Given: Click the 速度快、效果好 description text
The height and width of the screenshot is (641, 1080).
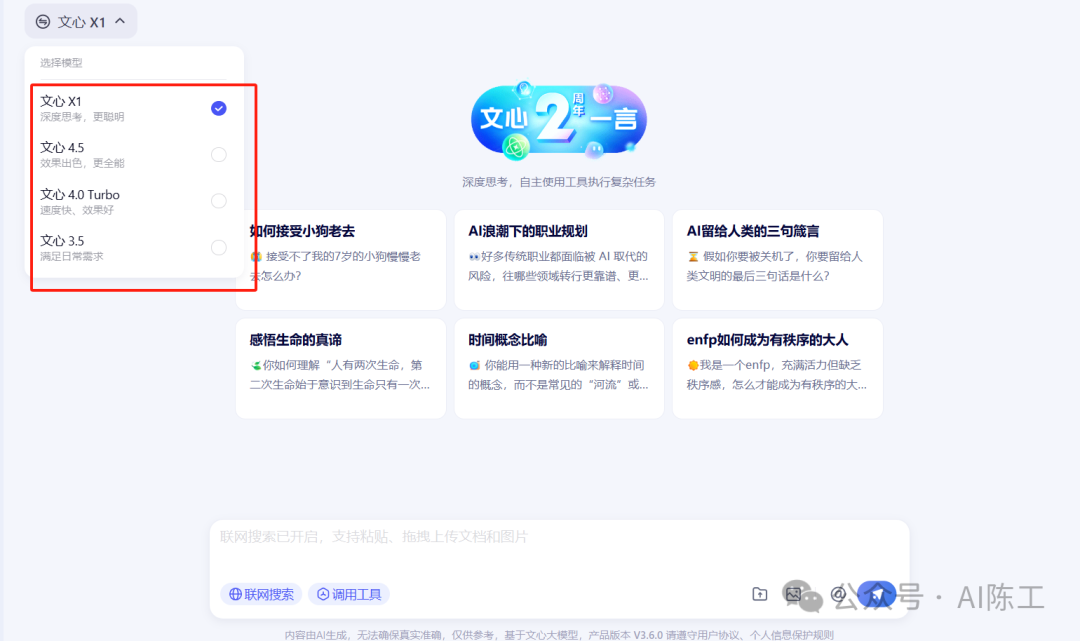Looking at the screenshot, I should click(x=77, y=210).
